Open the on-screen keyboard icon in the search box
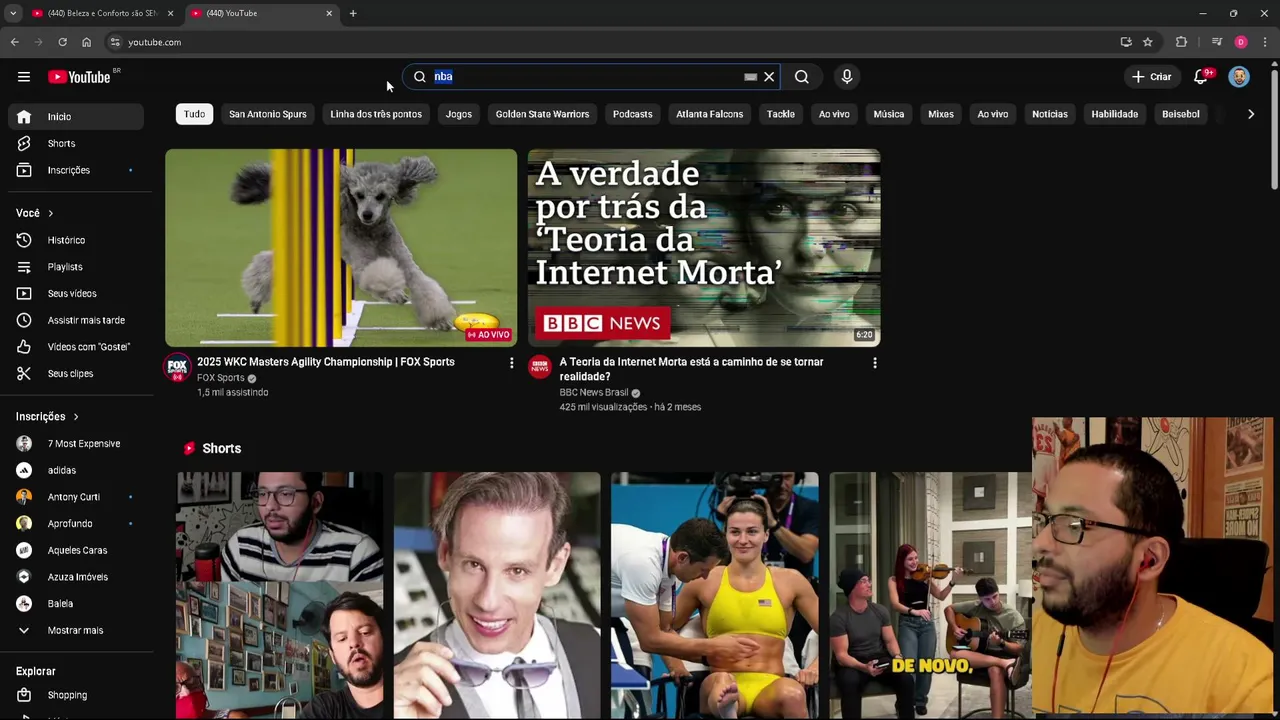1280x720 pixels. point(750,77)
